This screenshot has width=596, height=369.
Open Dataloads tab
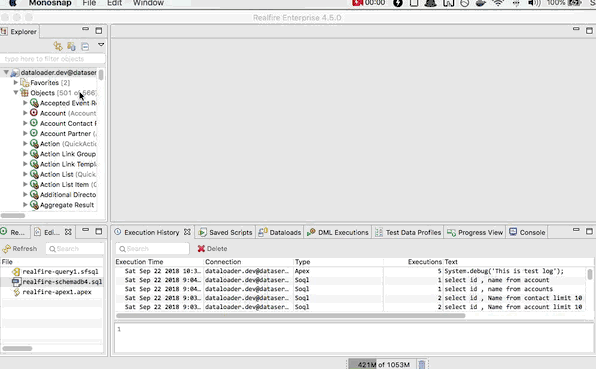click(280, 232)
